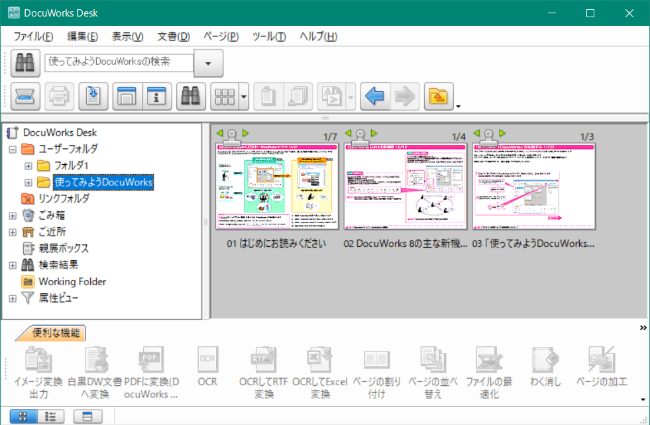Click the stacked pages unbind icon
The width and height of the screenshot is (650, 425).
(x=298, y=96)
